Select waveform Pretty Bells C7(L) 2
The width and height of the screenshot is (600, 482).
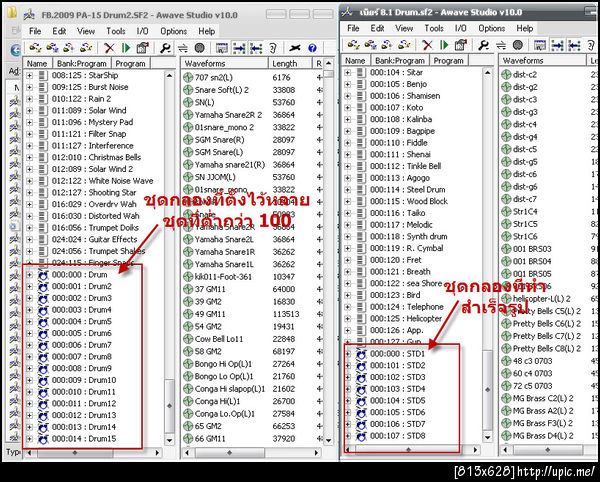547,336
